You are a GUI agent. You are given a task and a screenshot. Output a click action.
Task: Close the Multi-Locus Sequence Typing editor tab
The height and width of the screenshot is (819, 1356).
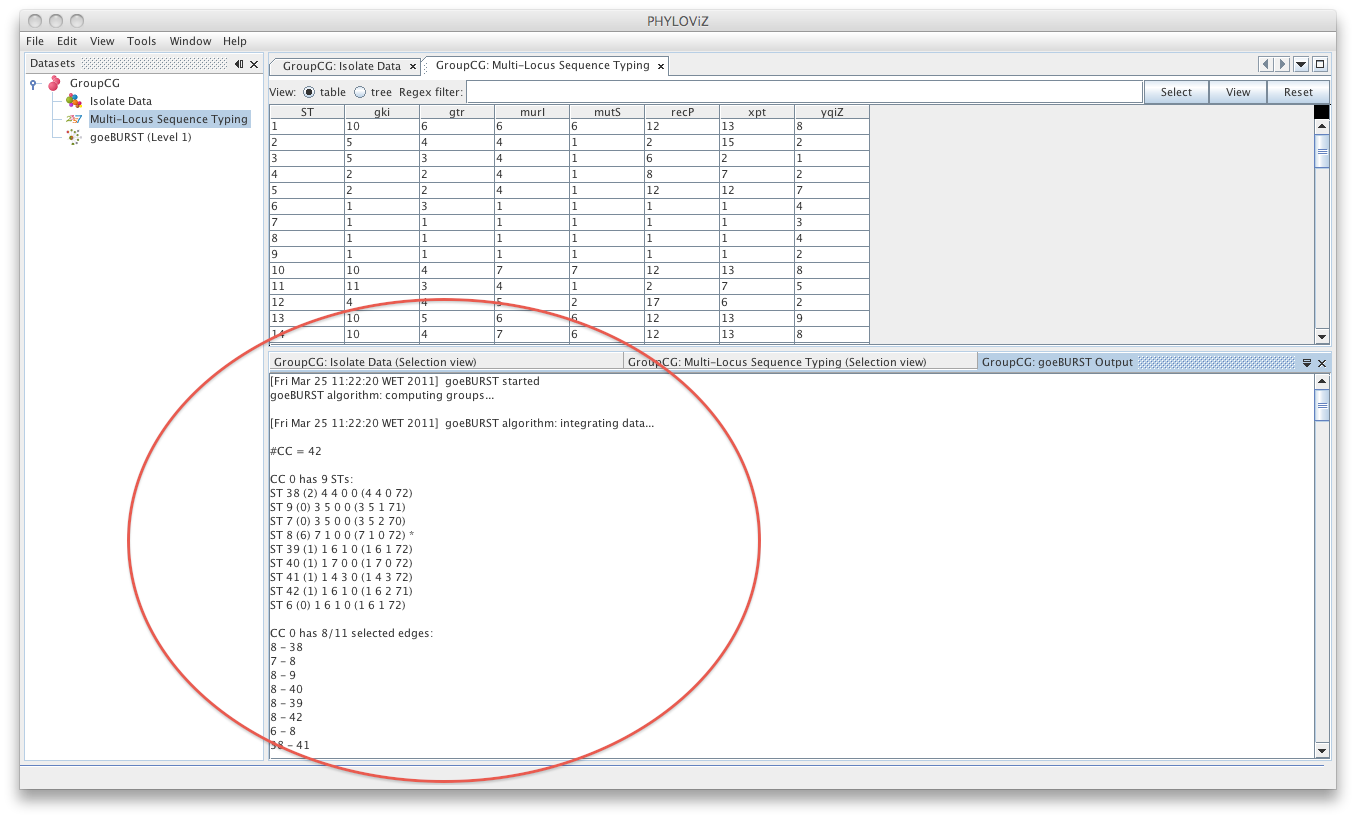point(661,66)
